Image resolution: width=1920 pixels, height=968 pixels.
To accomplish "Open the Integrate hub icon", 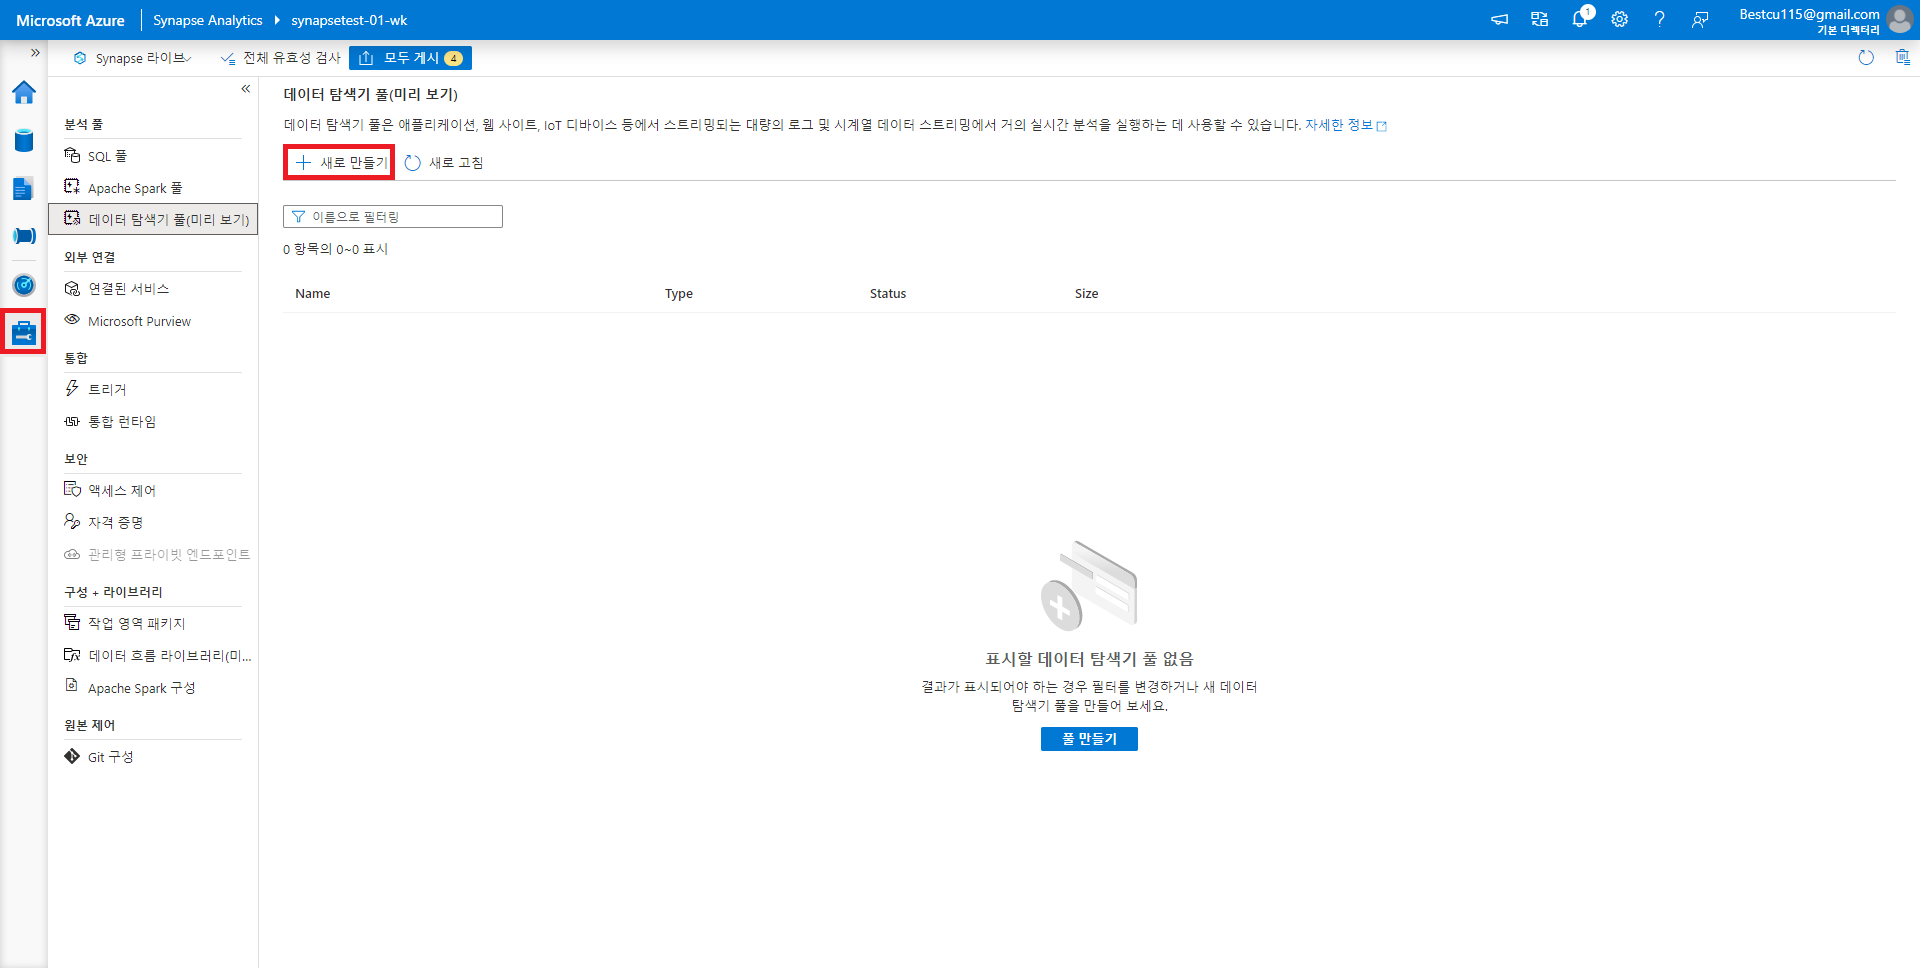I will 24,236.
